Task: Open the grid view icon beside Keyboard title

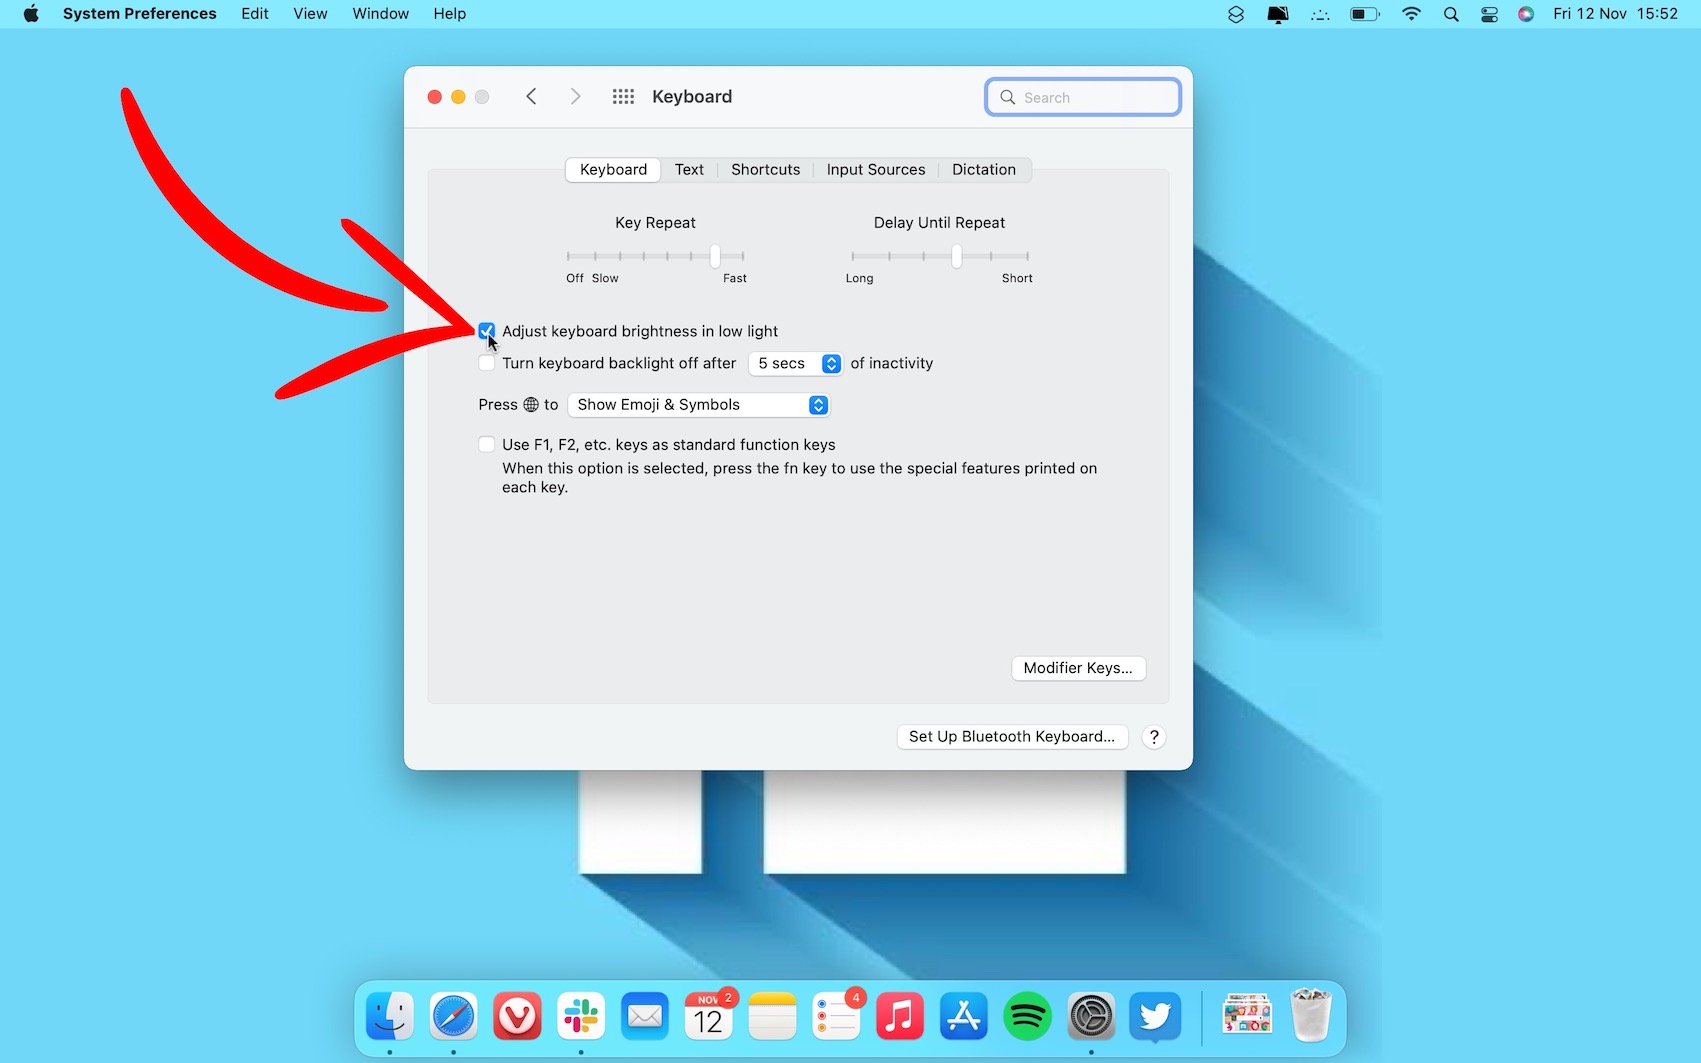Action: [x=623, y=96]
